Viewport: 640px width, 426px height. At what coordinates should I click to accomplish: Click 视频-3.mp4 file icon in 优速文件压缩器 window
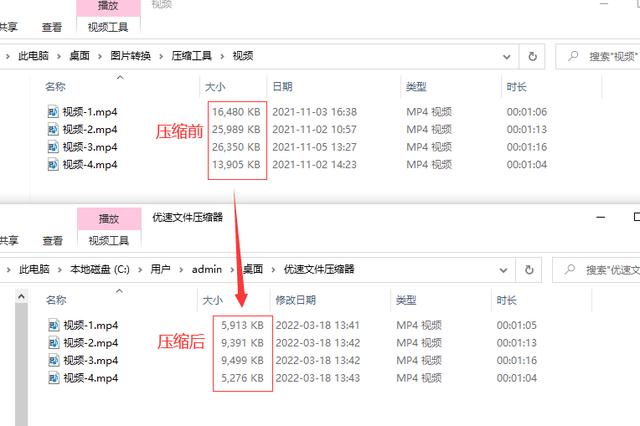tap(54, 360)
